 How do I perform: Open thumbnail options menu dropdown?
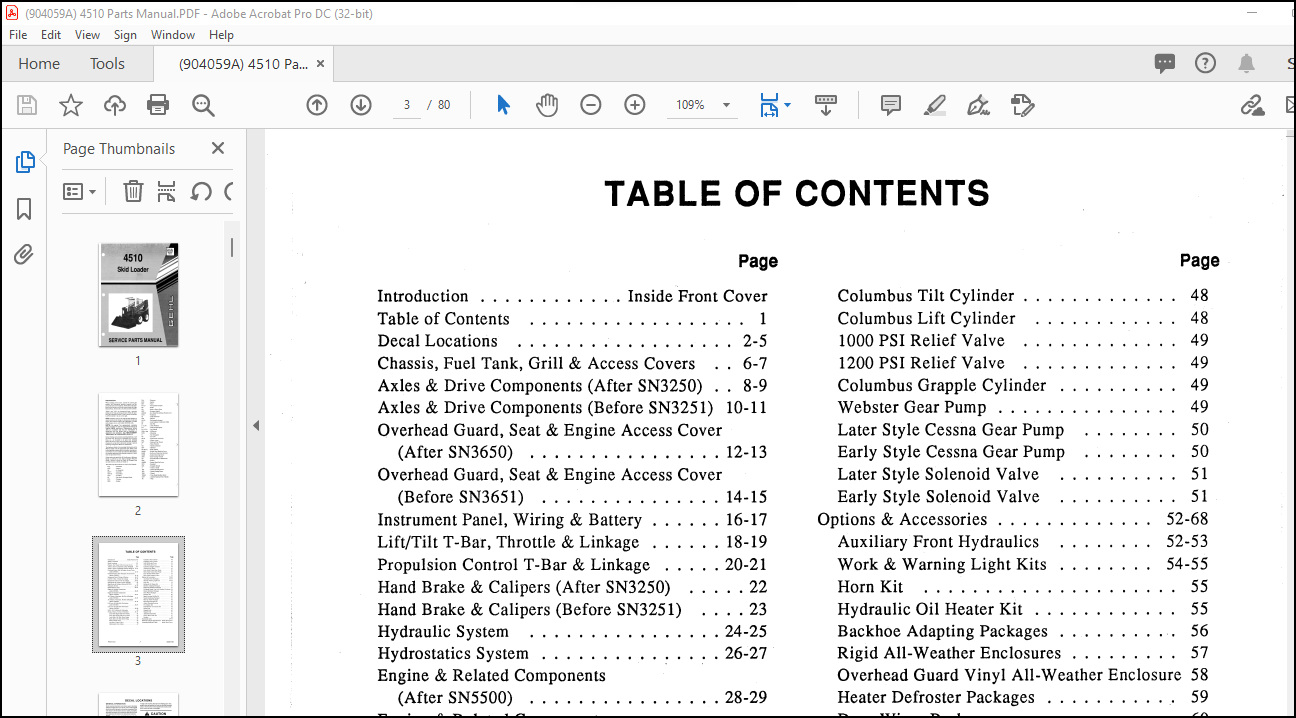[x=80, y=191]
